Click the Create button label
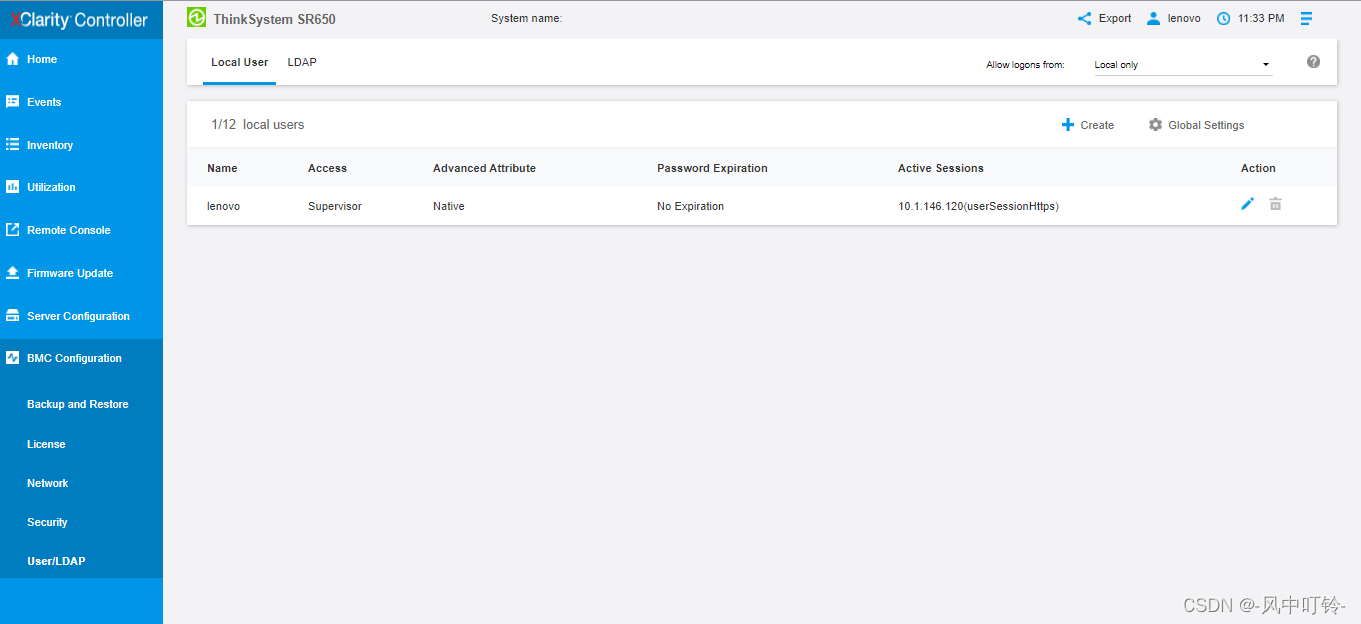This screenshot has height=624, width=1361. tap(1097, 125)
